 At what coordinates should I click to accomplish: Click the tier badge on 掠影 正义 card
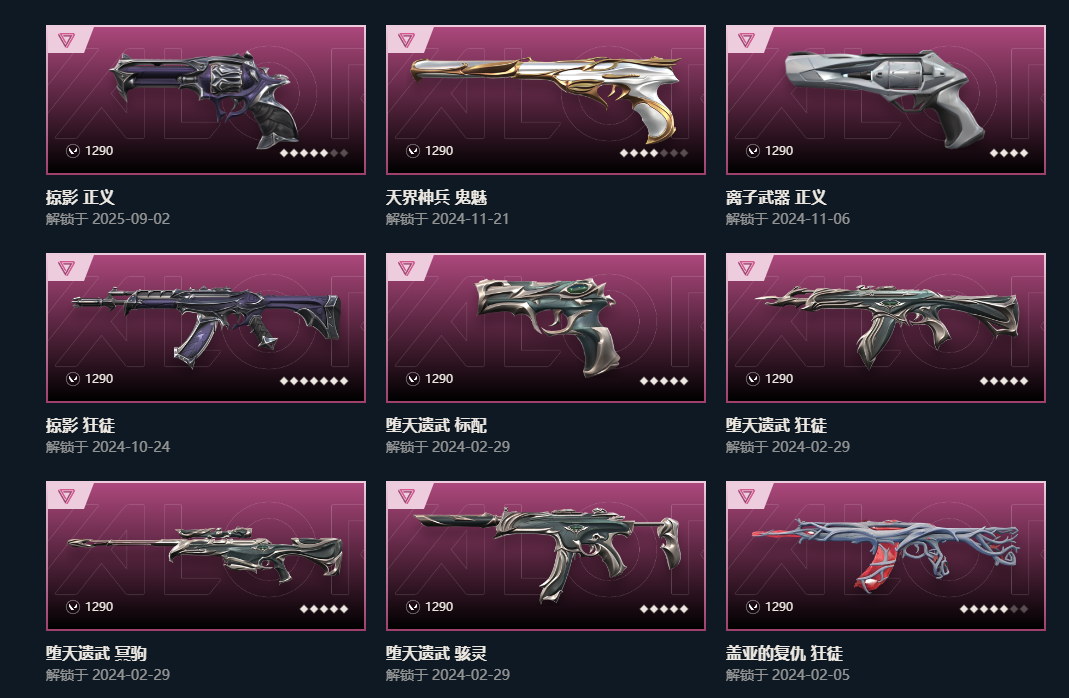click(66, 40)
